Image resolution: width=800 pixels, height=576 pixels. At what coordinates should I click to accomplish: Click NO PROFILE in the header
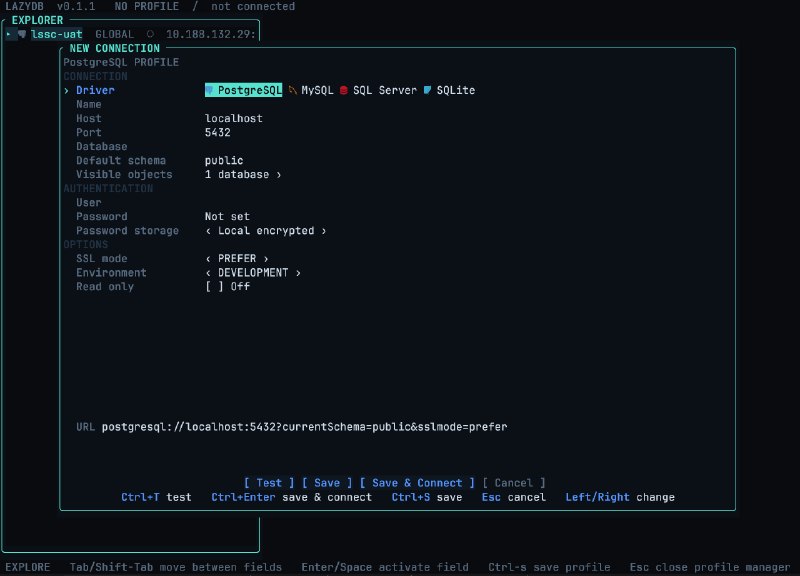(x=146, y=7)
